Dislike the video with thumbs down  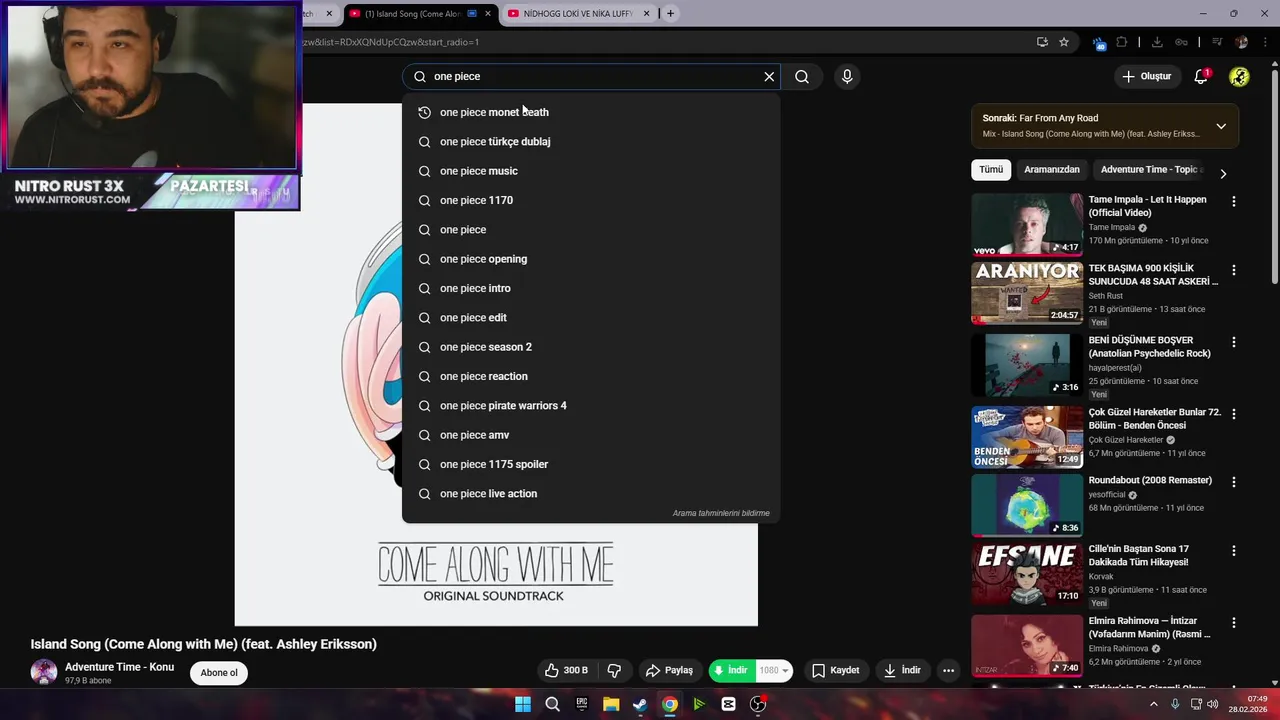coord(615,670)
